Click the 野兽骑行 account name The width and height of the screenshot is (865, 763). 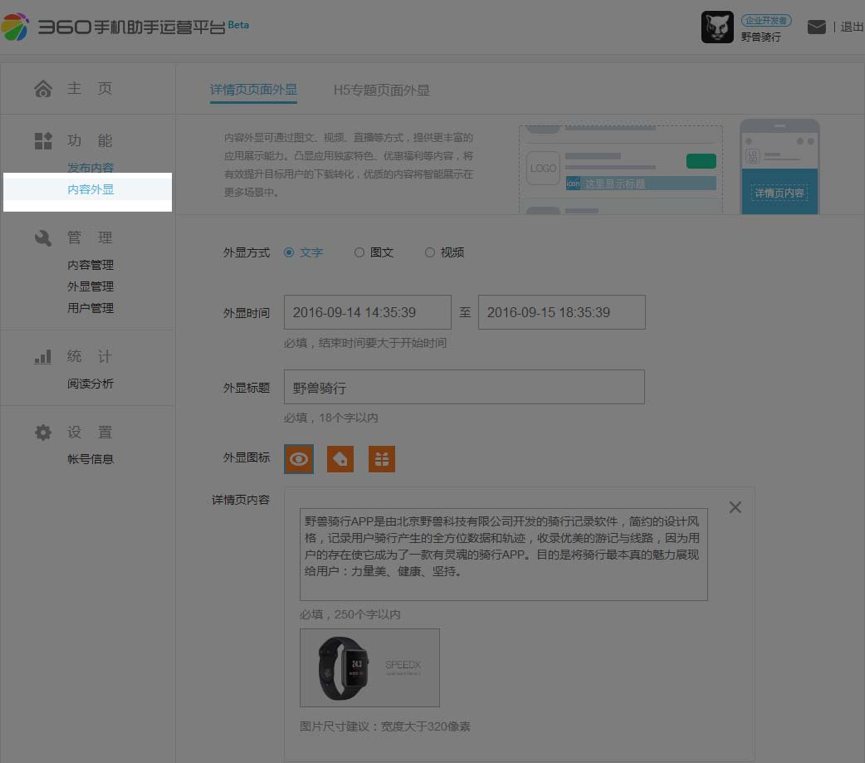(x=761, y=37)
